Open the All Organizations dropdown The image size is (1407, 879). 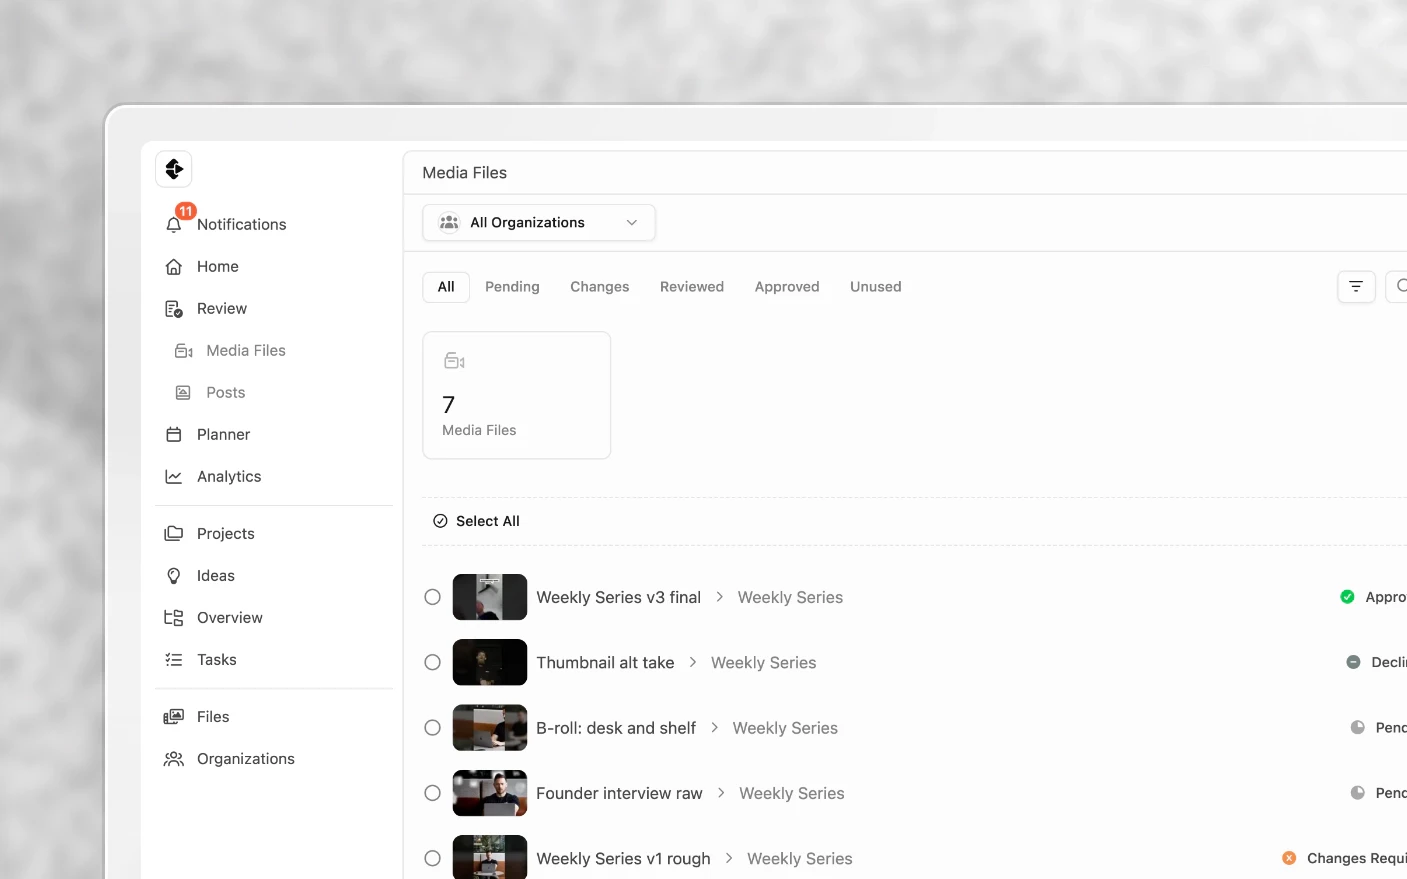pyautogui.click(x=539, y=223)
